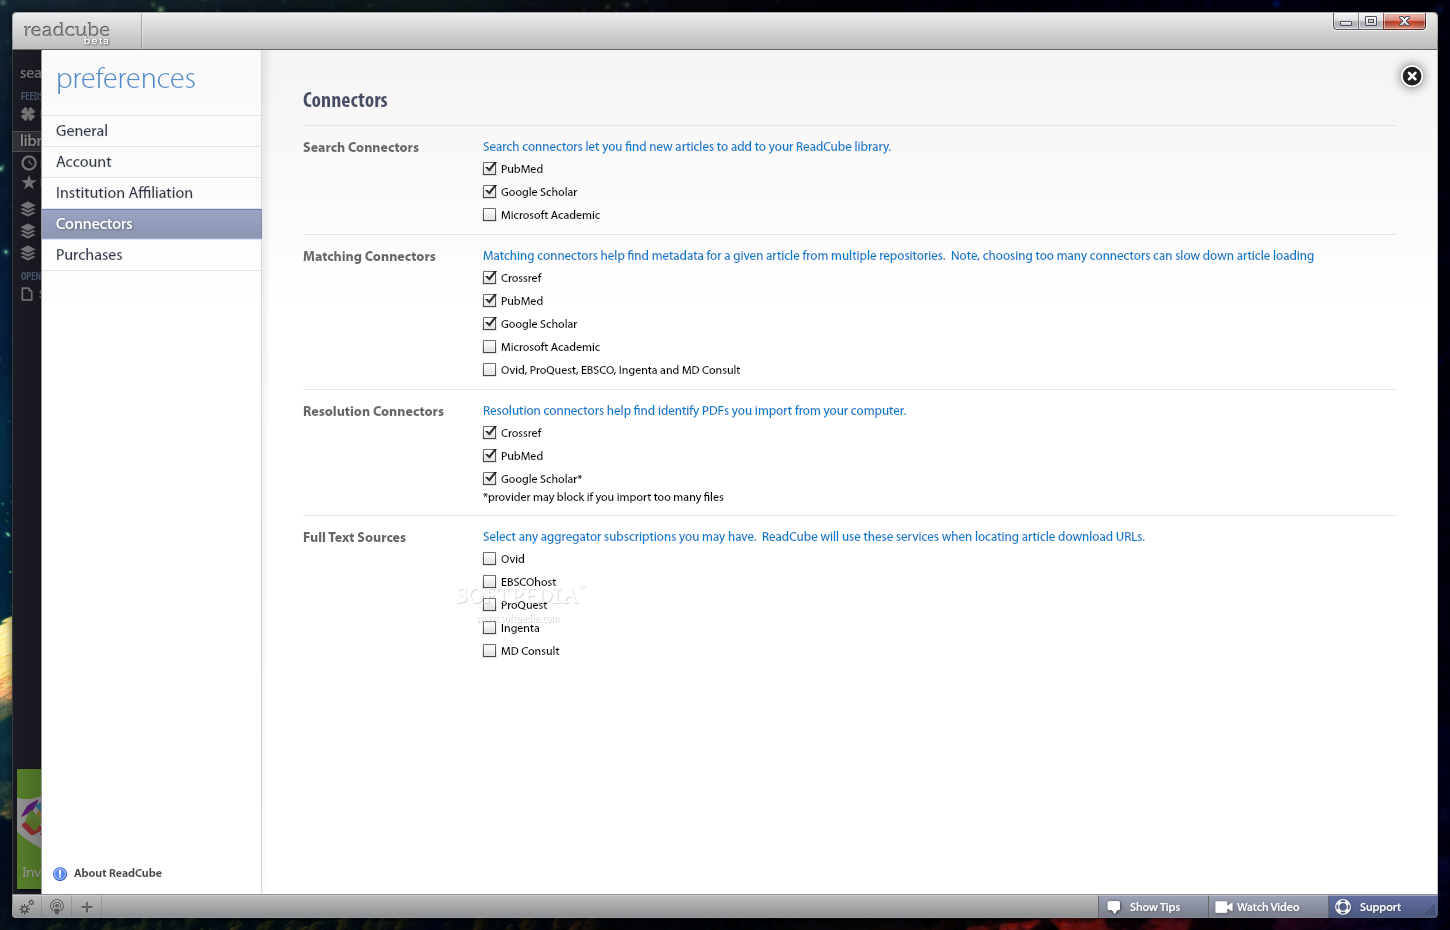Enable Microsoft Academic under Search Connectors
The height and width of the screenshot is (930, 1450).
point(490,215)
